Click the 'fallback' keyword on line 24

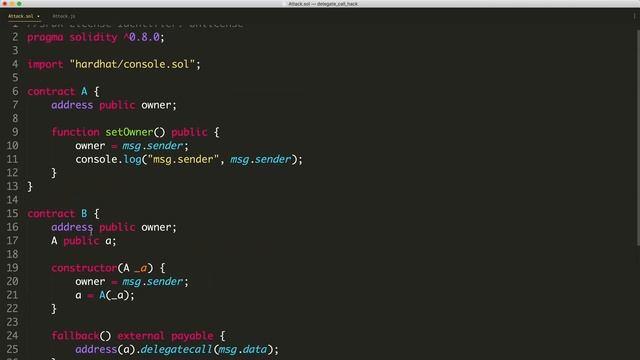pyautogui.click(x=76, y=336)
